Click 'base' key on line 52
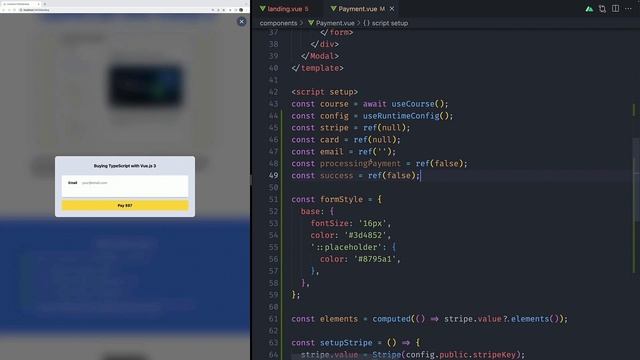The image size is (640, 360). coord(310,211)
